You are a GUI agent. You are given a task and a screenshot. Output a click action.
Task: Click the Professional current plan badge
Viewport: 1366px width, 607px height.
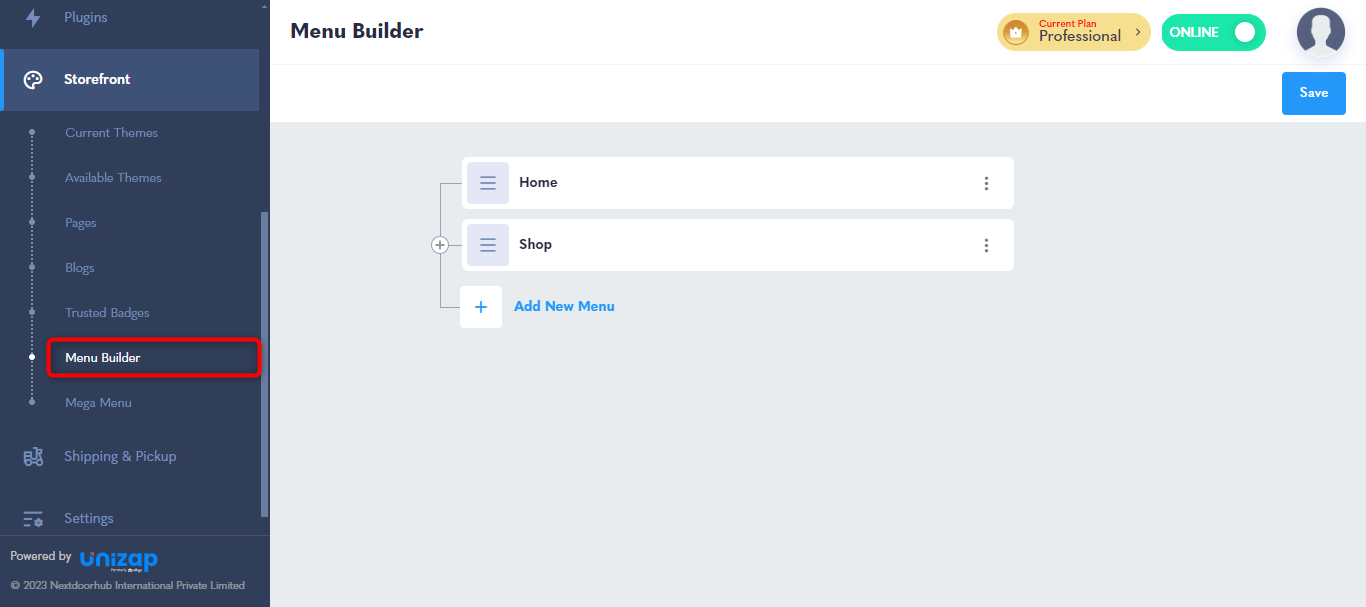(1074, 32)
